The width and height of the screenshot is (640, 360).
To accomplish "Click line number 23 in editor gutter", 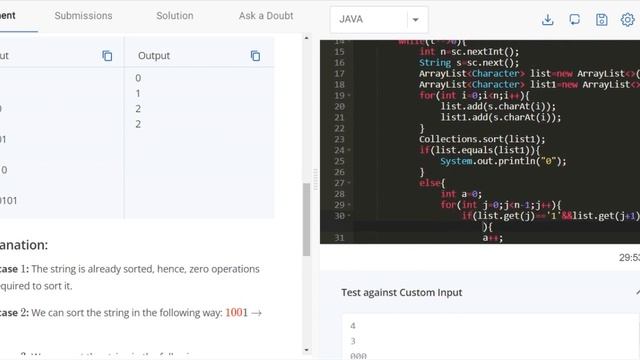I will (x=339, y=139).
